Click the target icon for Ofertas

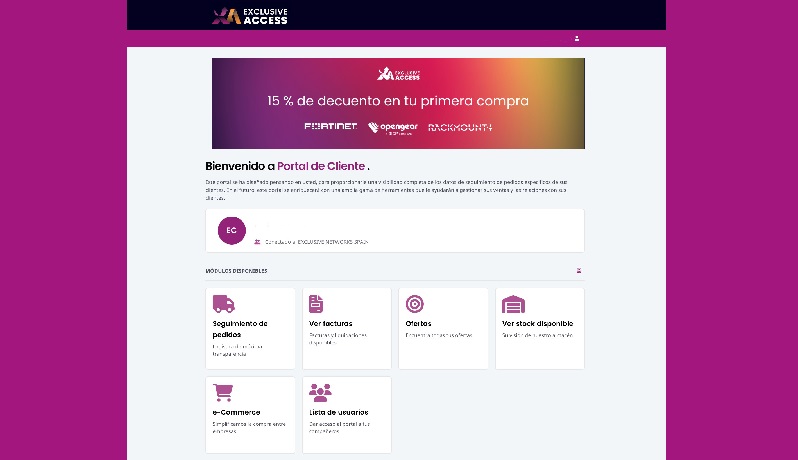[414, 304]
